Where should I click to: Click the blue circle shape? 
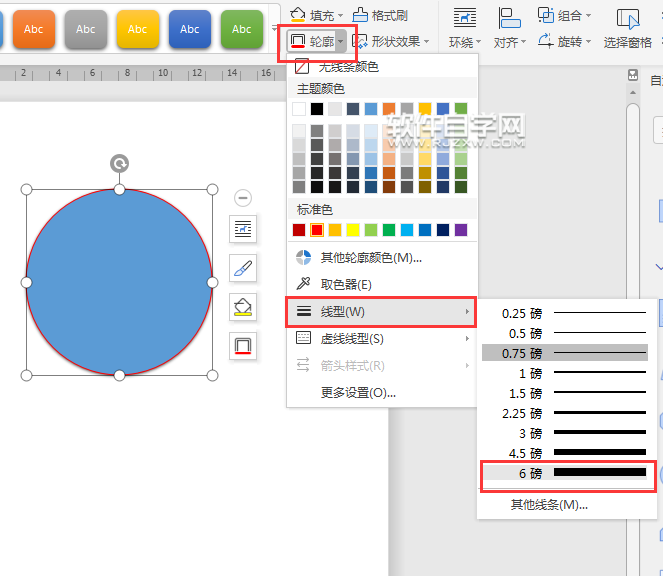point(119,282)
